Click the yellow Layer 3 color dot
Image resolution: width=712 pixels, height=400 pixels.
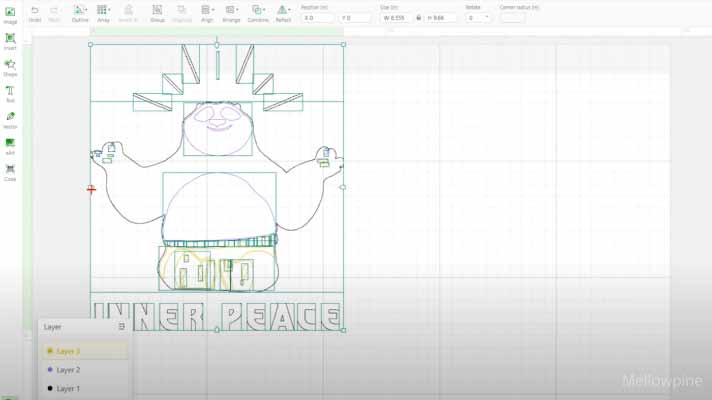(x=50, y=351)
